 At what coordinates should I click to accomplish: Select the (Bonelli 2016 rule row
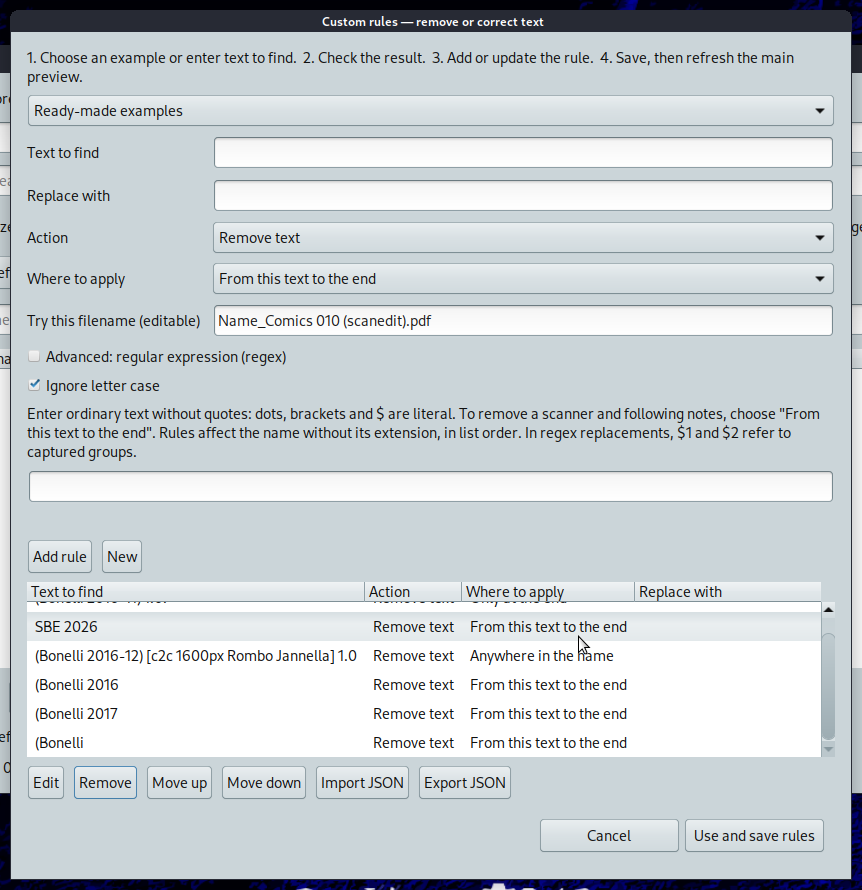tap(423, 685)
